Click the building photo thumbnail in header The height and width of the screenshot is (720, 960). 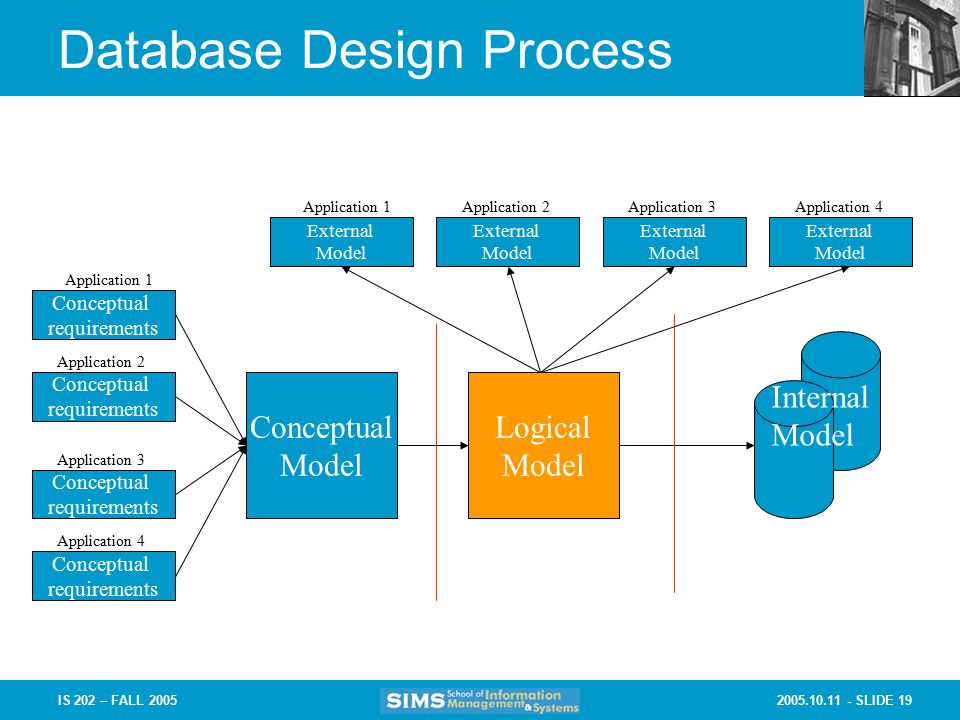(912, 48)
